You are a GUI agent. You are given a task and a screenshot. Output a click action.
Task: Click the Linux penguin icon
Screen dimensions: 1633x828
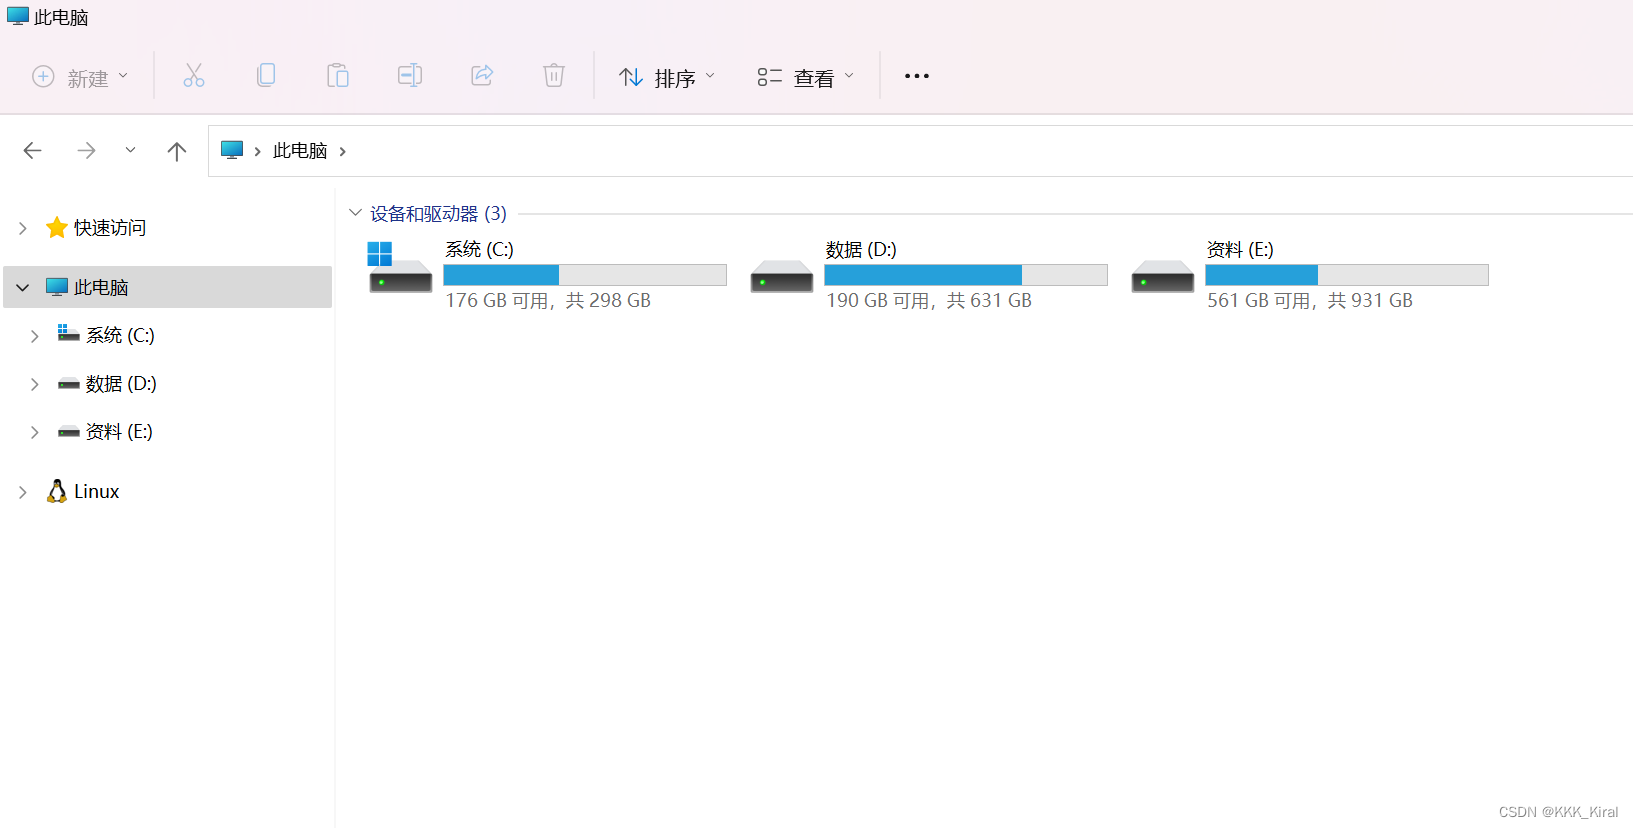pyautogui.click(x=57, y=491)
